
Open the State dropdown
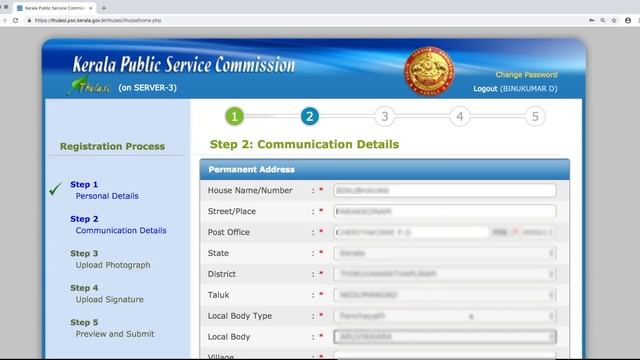click(444, 253)
